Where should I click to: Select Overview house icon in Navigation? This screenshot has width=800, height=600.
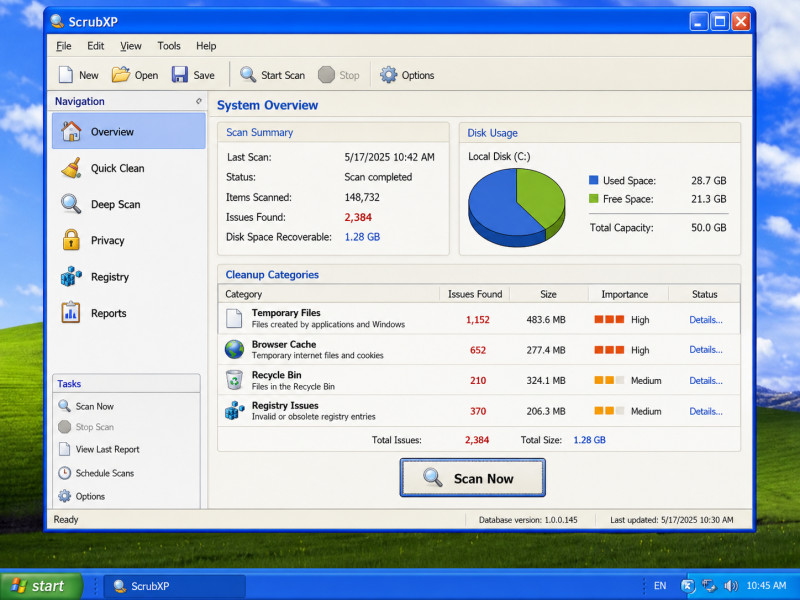tap(71, 131)
